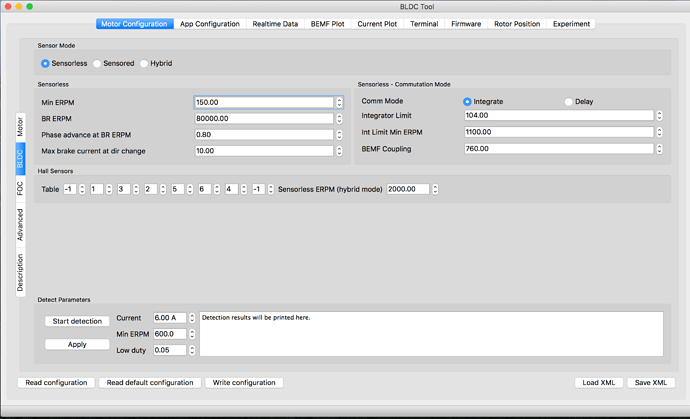Switch commutation mode to Delay
The height and width of the screenshot is (419, 690).
pyautogui.click(x=569, y=101)
